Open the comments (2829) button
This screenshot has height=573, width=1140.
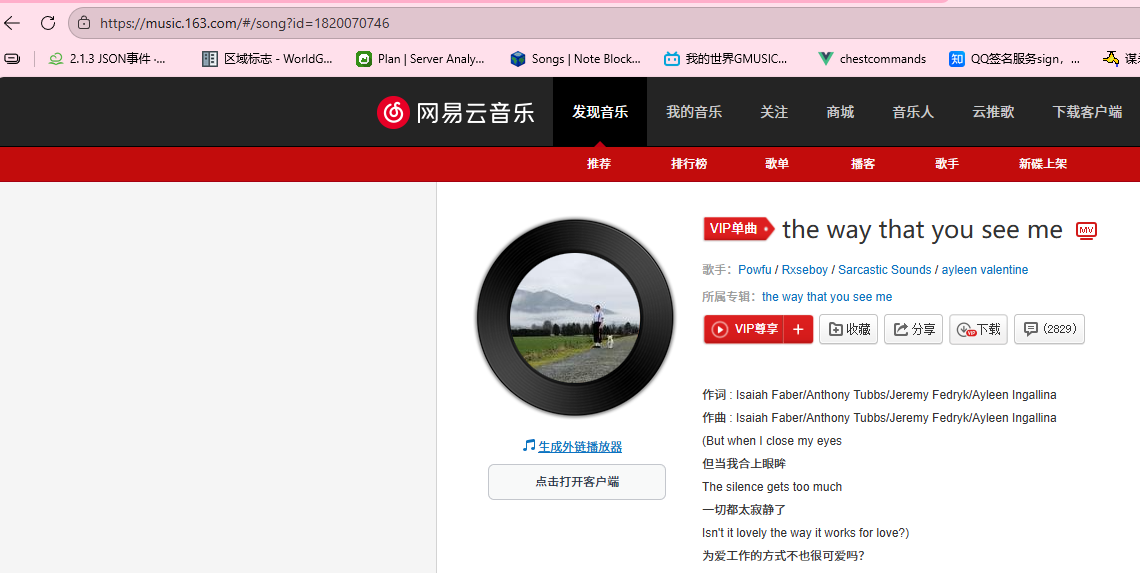[1048, 329]
